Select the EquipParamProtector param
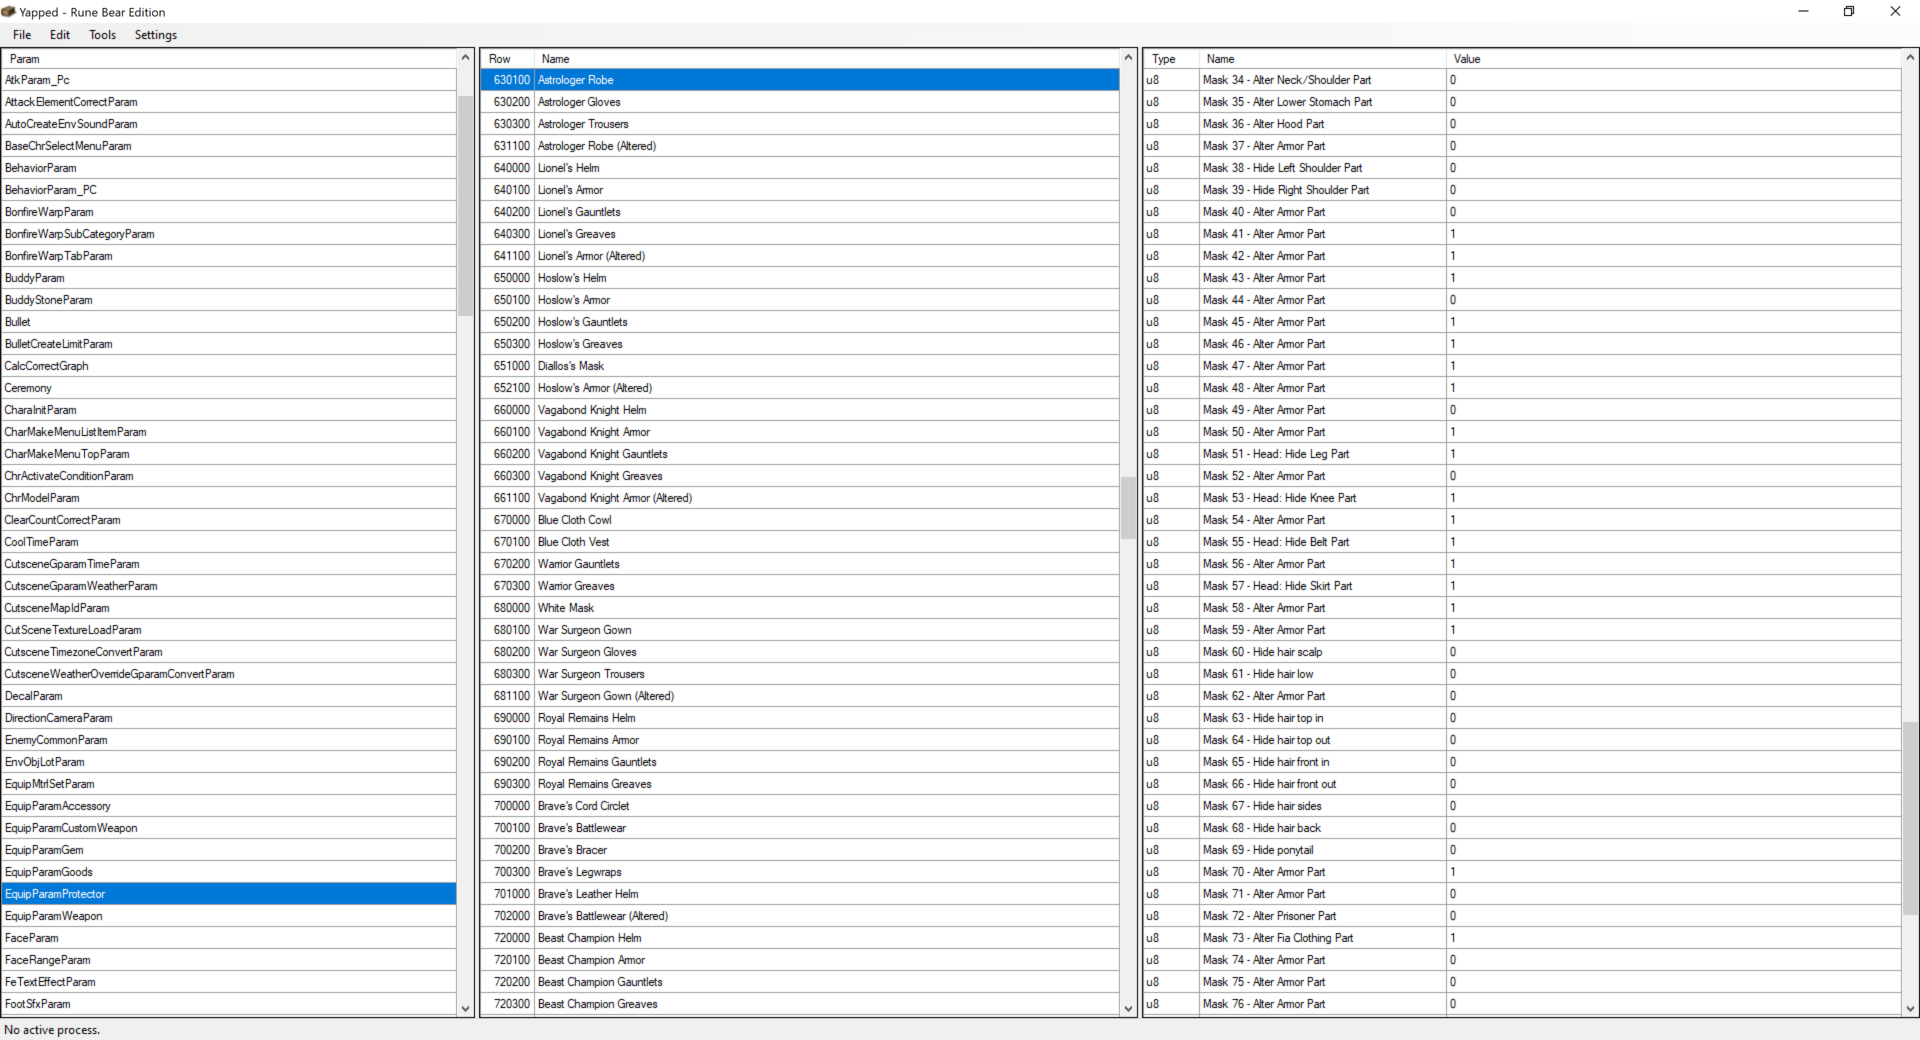Screen dimensions: 1920x1040 230,894
